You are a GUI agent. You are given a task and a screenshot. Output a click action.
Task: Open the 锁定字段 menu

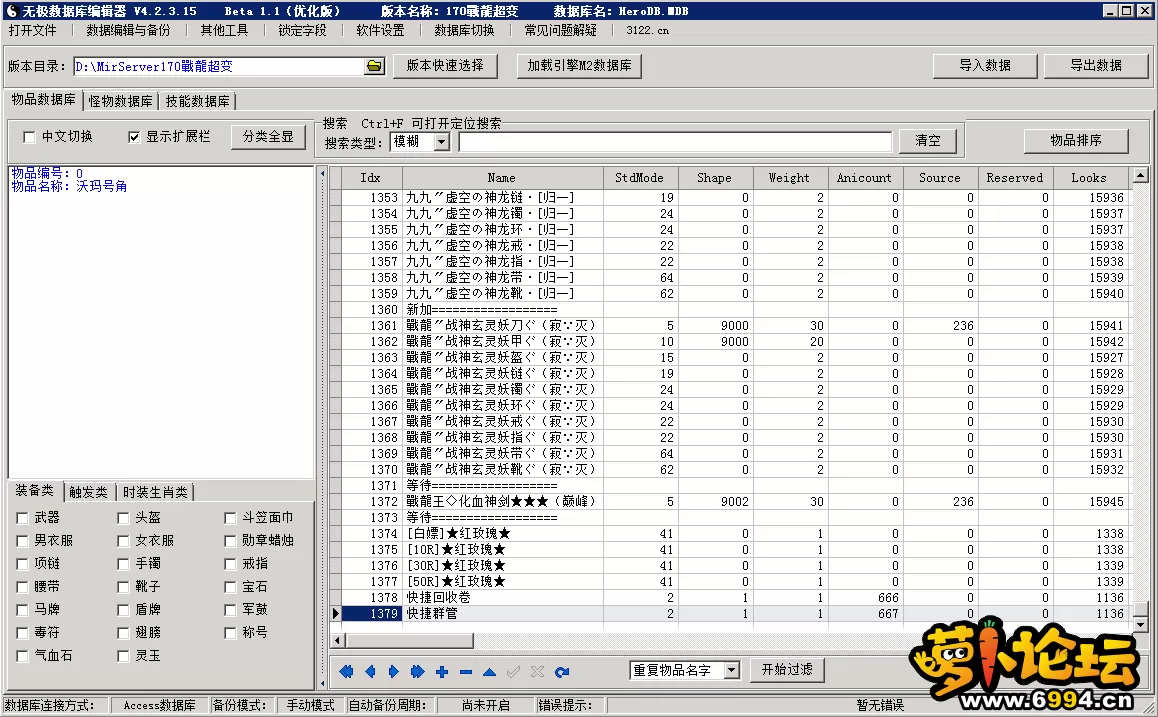point(302,30)
